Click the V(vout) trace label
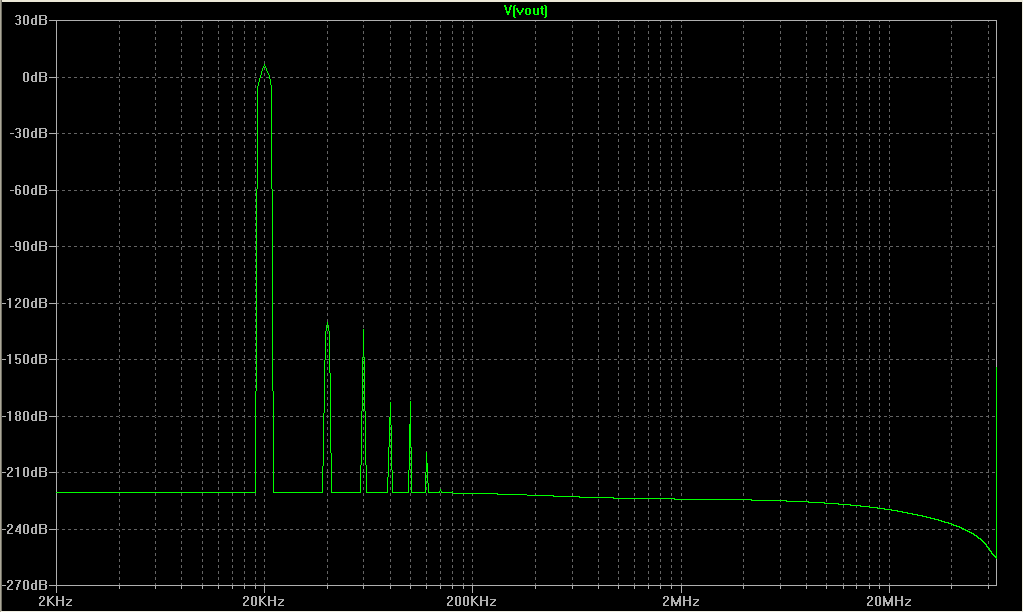This screenshot has height=613, width=1024. click(526, 10)
